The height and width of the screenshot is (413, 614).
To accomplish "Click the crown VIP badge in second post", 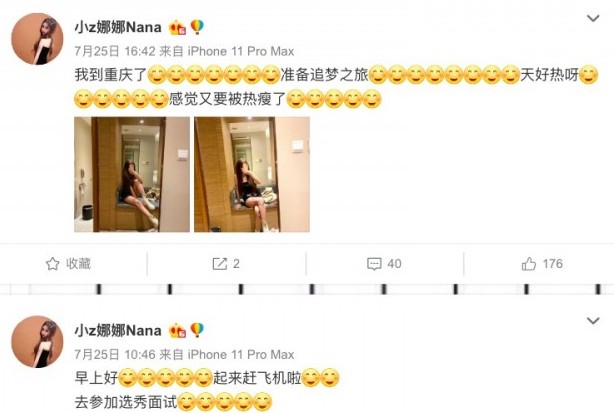I will 177,331.
